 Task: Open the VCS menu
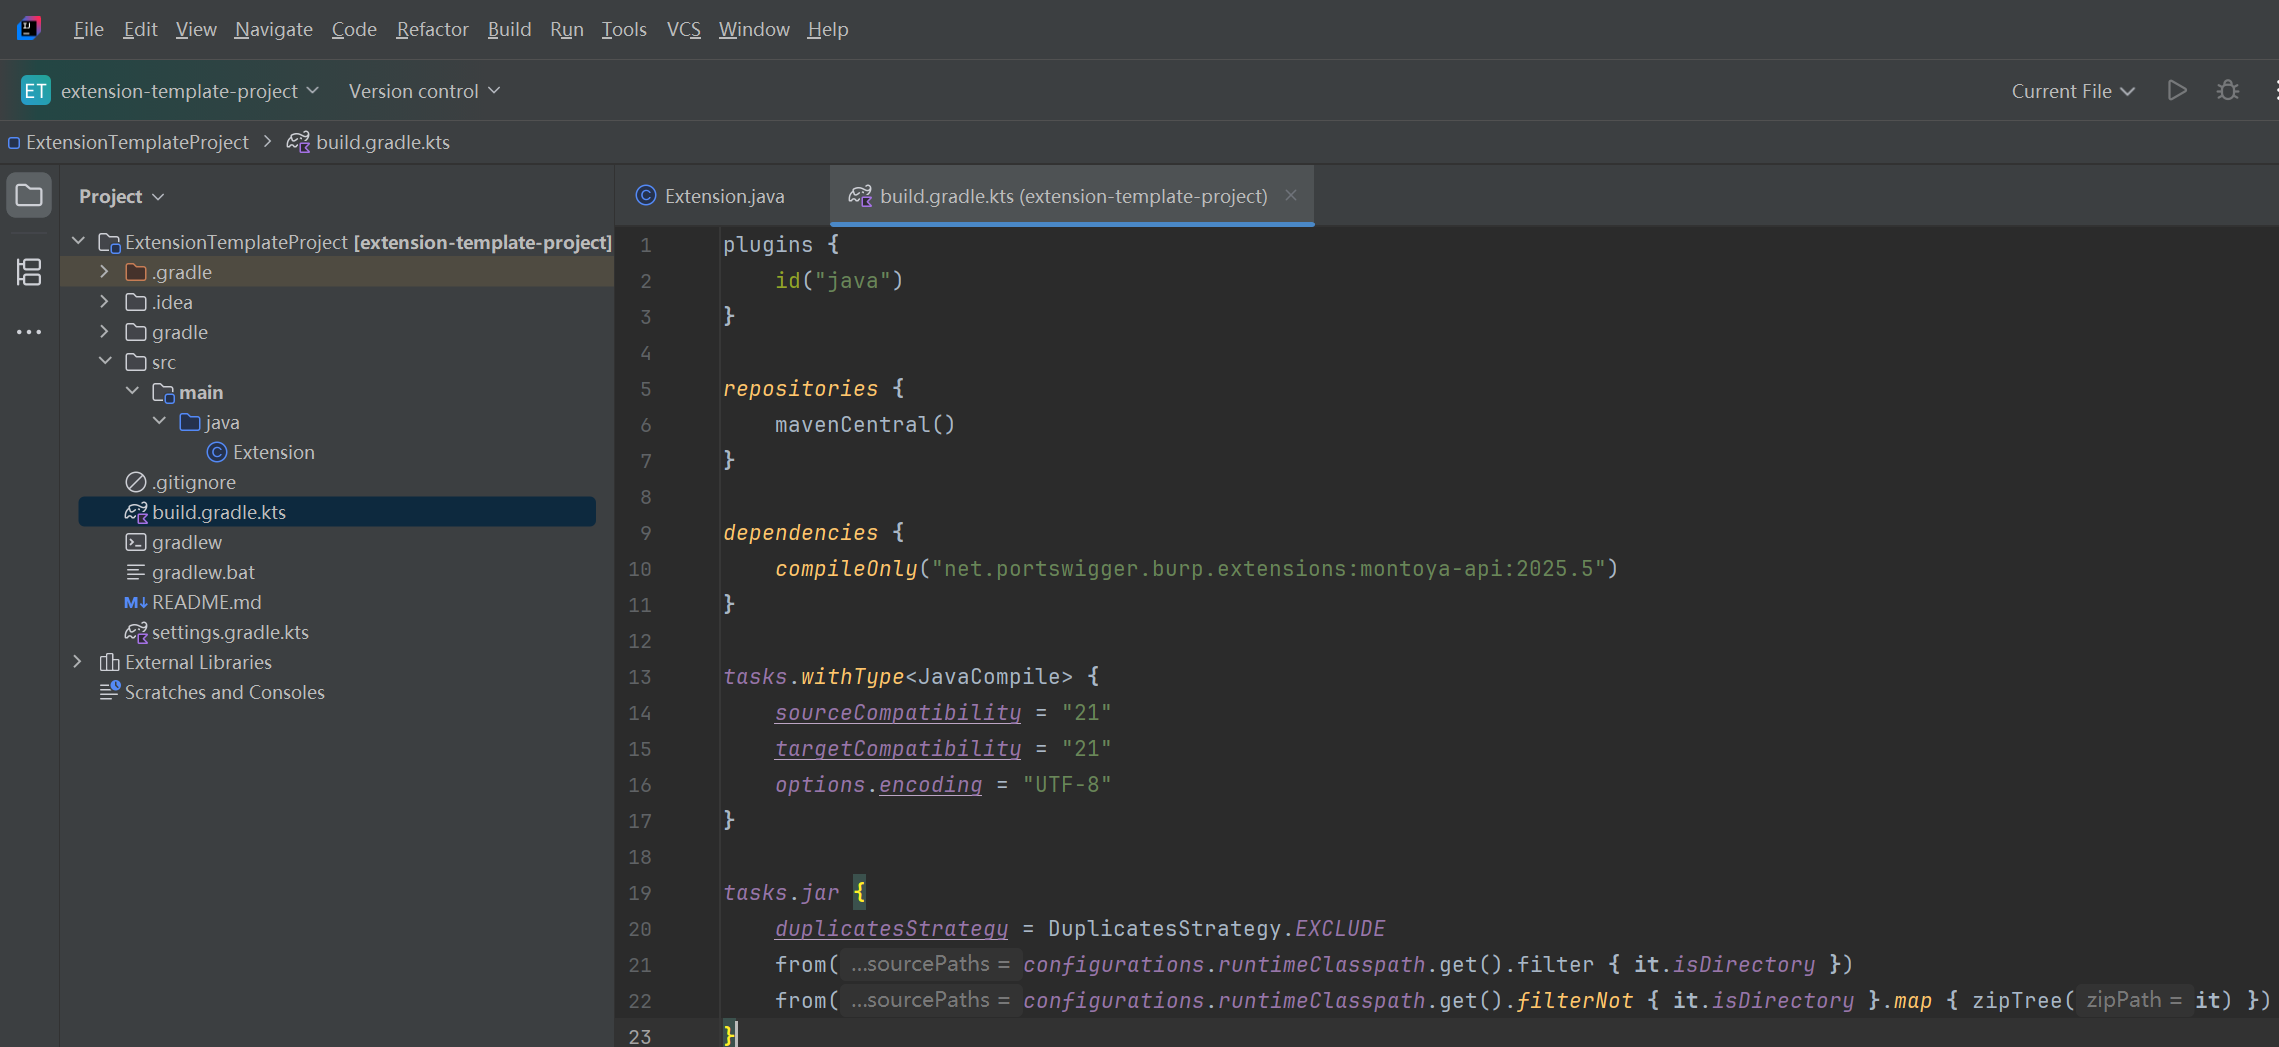[x=683, y=29]
